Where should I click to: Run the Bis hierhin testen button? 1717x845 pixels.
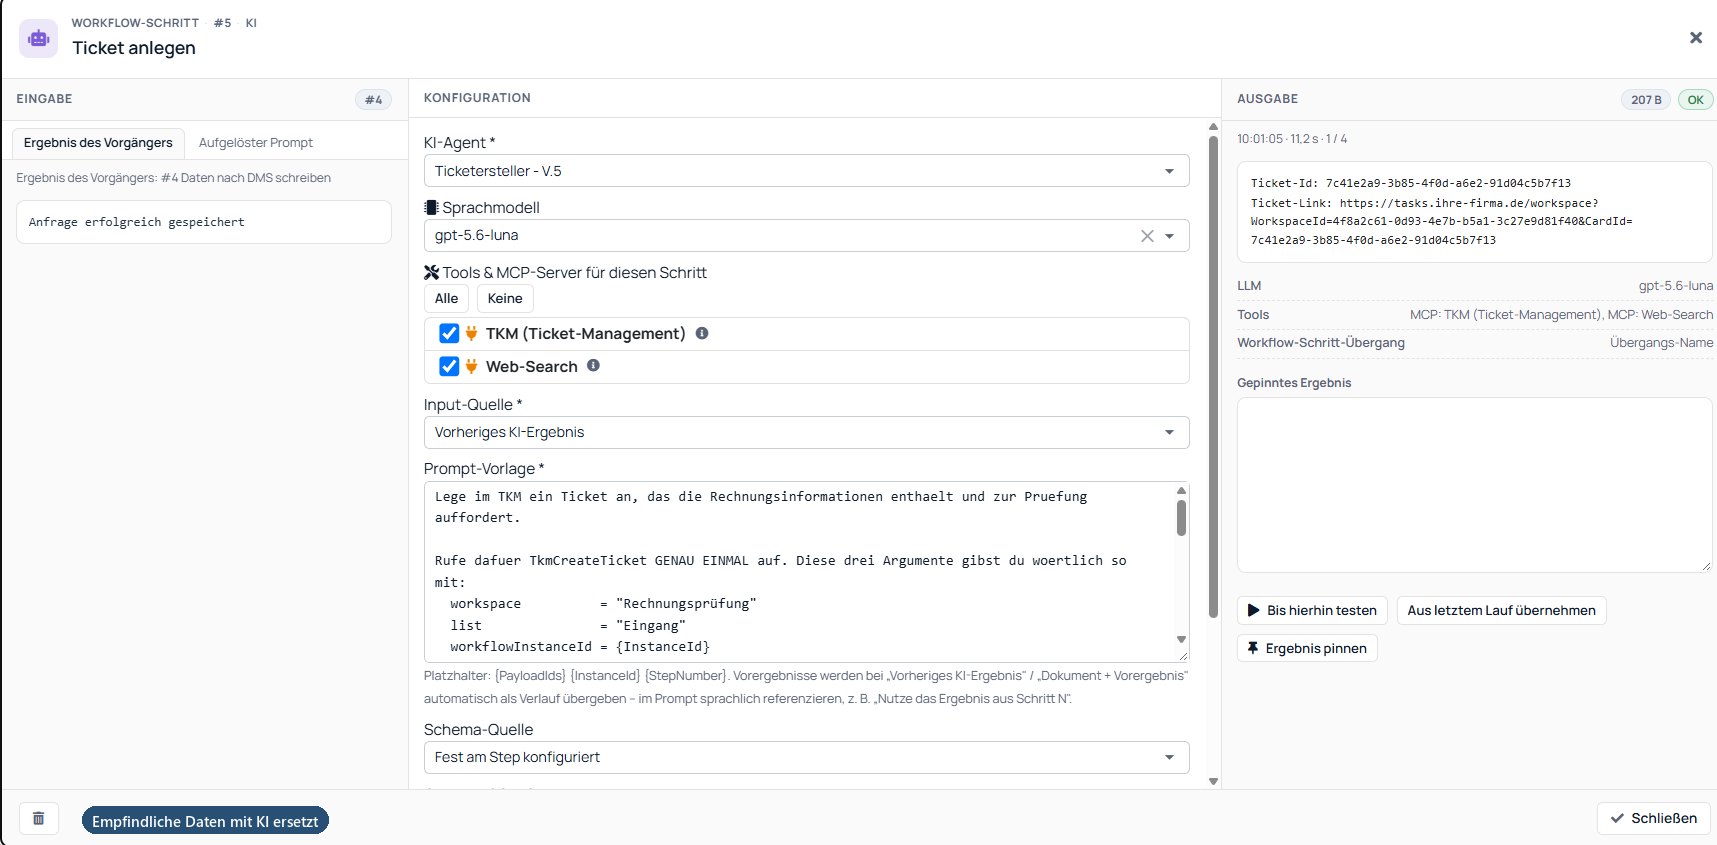pyautogui.click(x=1312, y=610)
